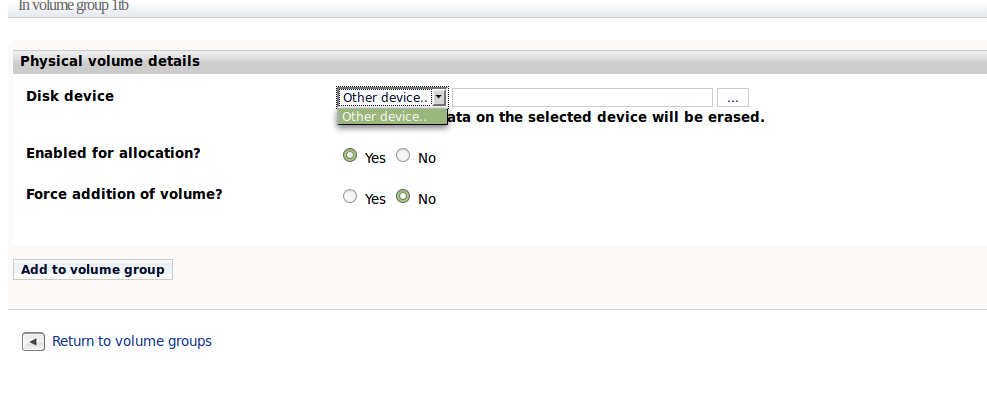Image resolution: width=987 pixels, height=407 pixels.
Task: Click the device path text field
Action: (582, 98)
